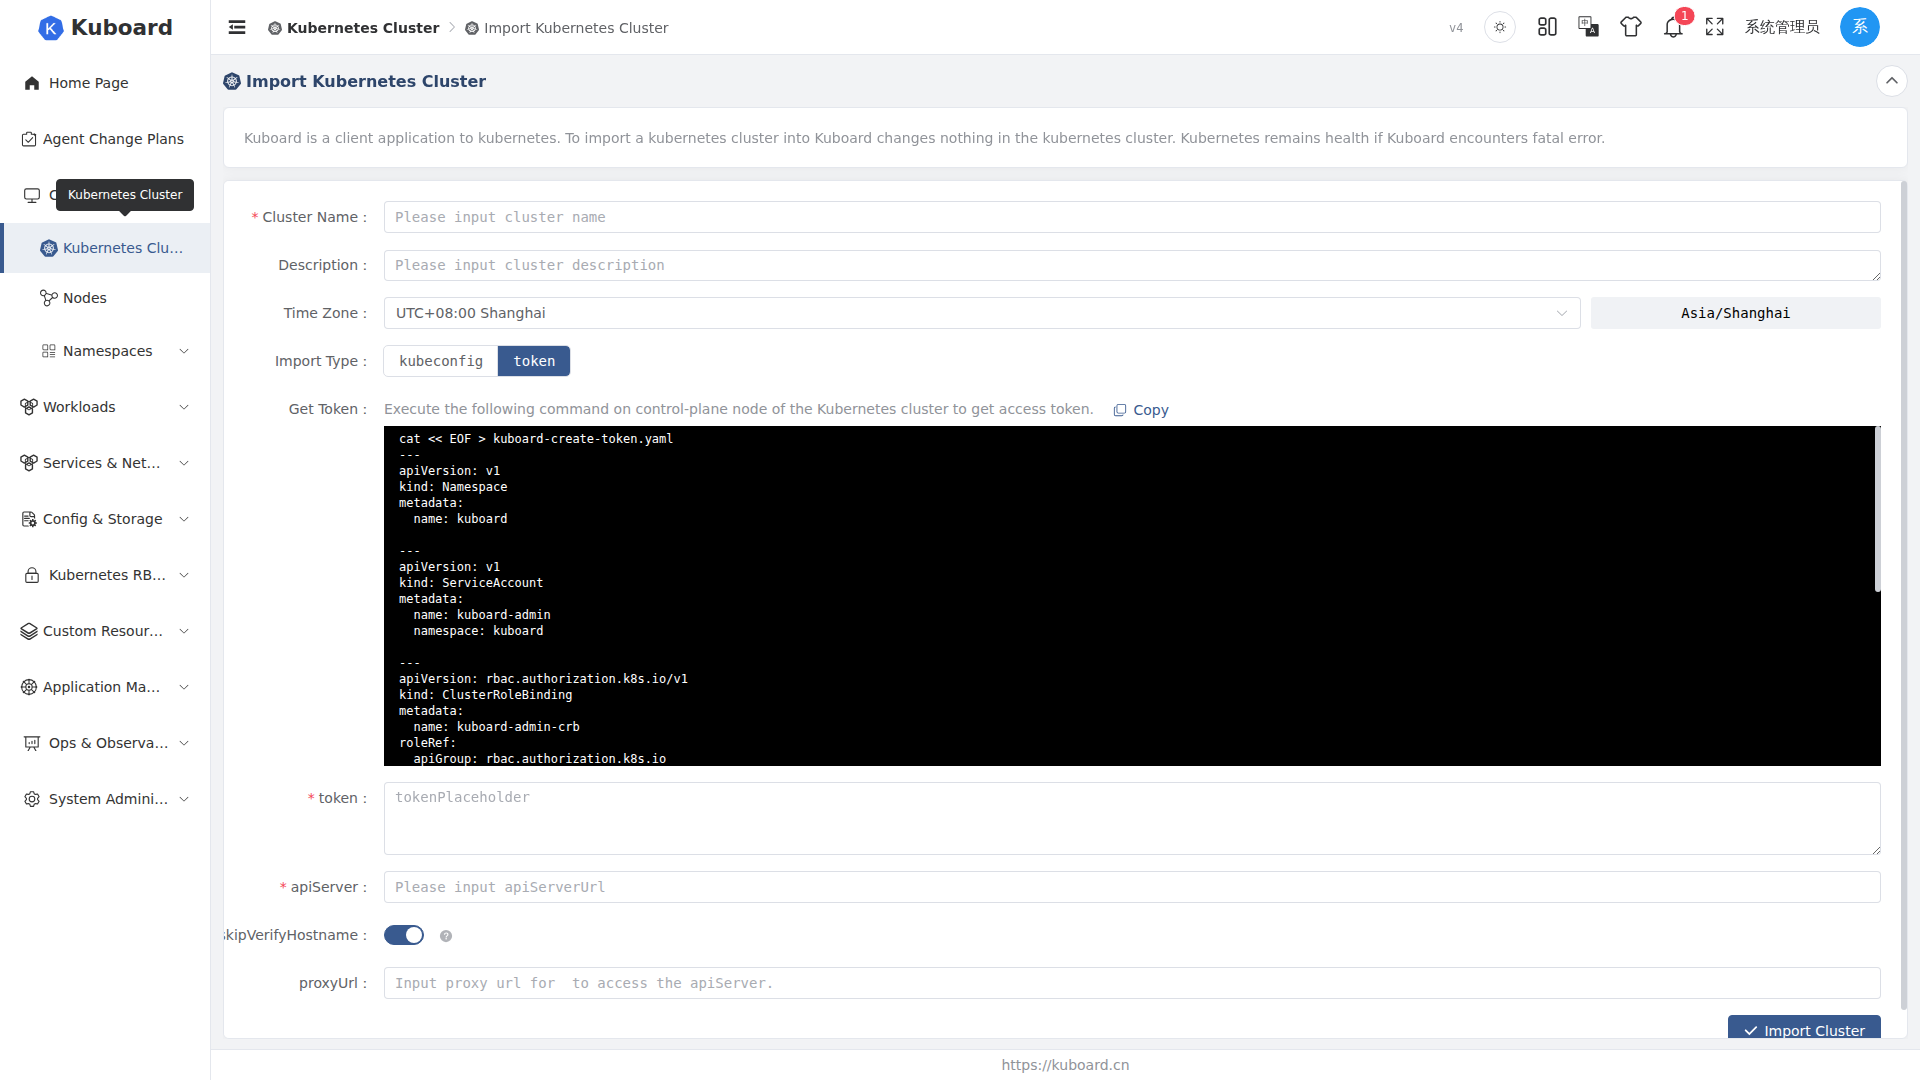The height and width of the screenshot is (1080, 1920).
Task: Select Kubernetes Cluster sidebar item
Action: [x=105, y=248]
